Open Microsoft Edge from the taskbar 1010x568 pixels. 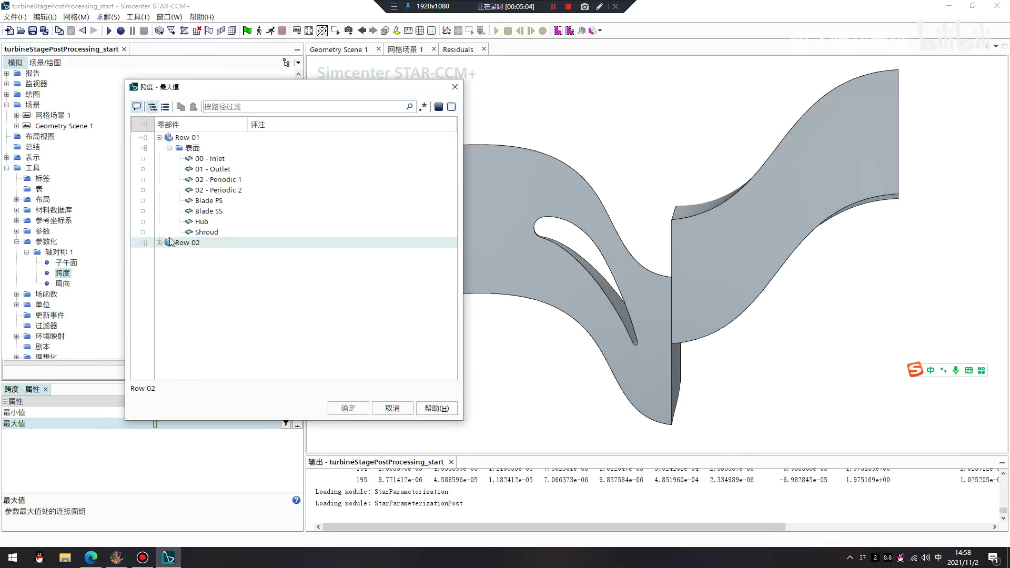click(91, 558)
